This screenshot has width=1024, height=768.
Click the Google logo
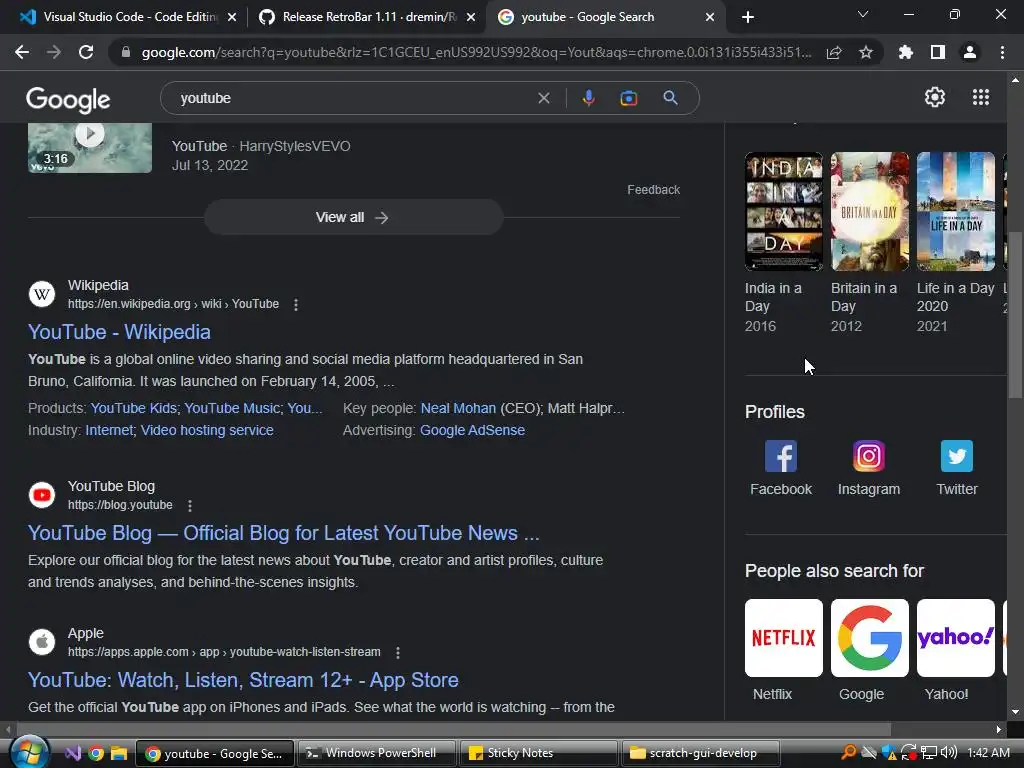[x=68, y=99]
